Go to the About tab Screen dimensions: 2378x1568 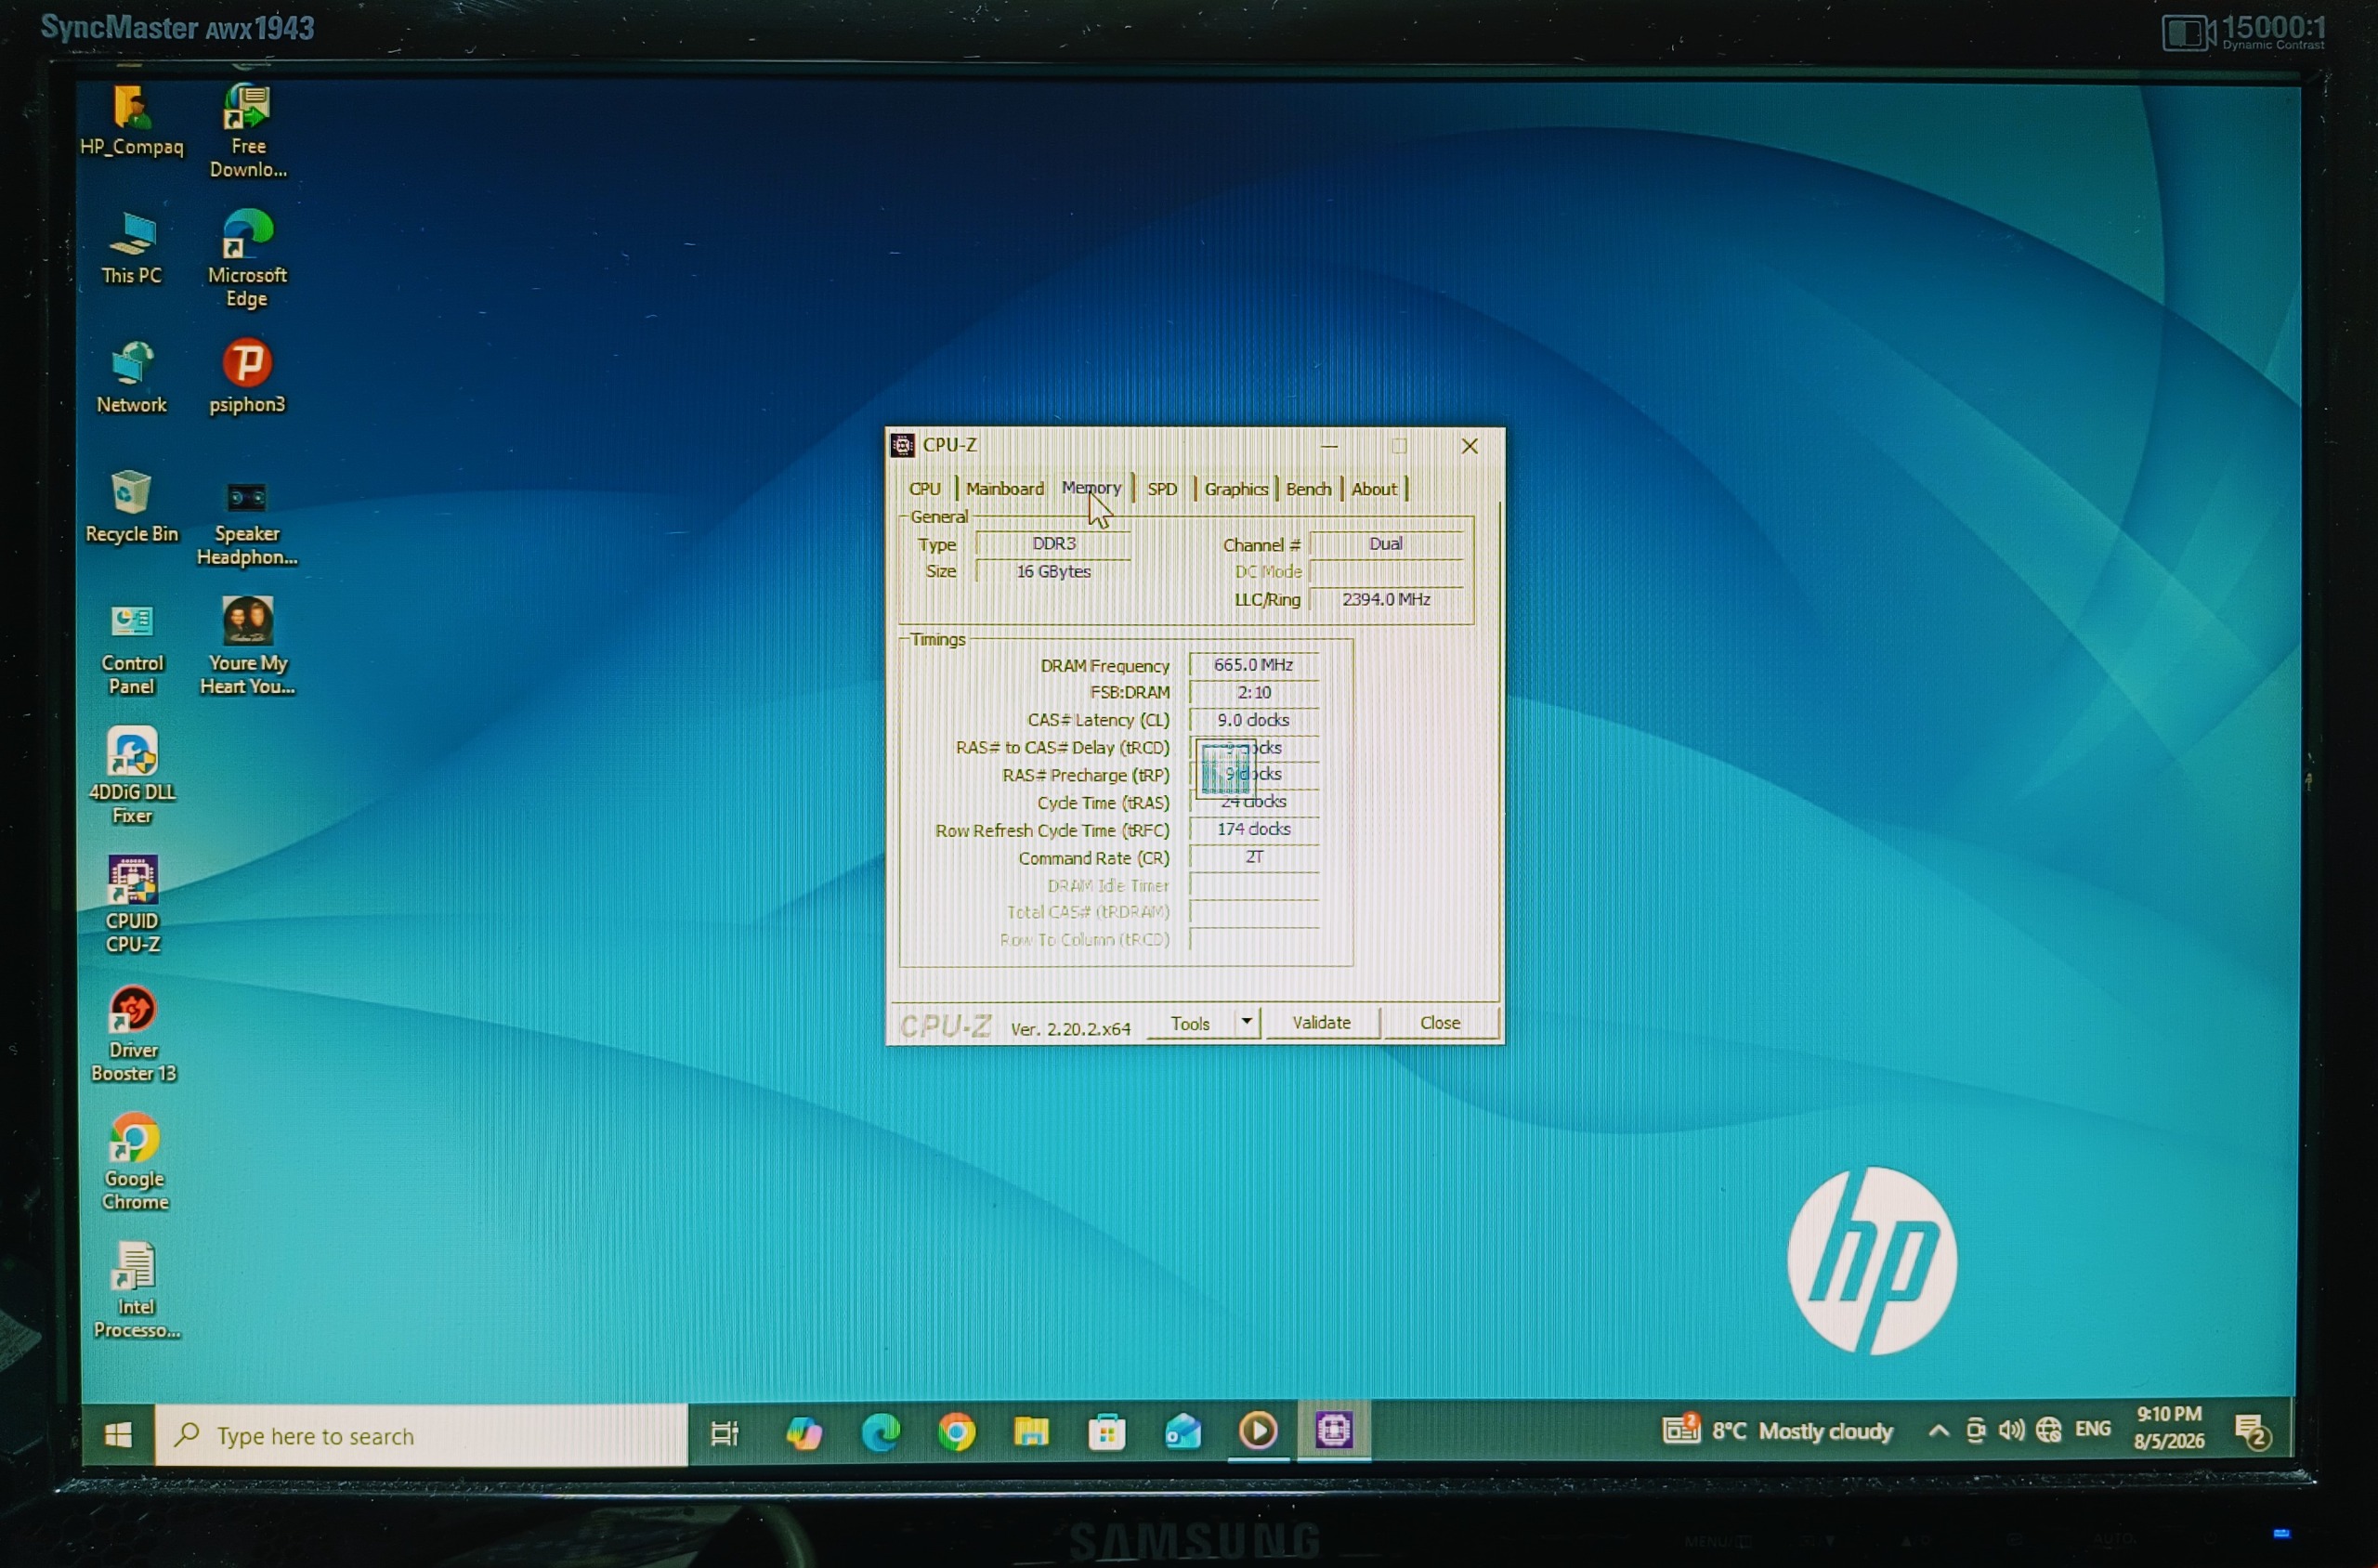pyautogui.click(x=1374, y=489)
